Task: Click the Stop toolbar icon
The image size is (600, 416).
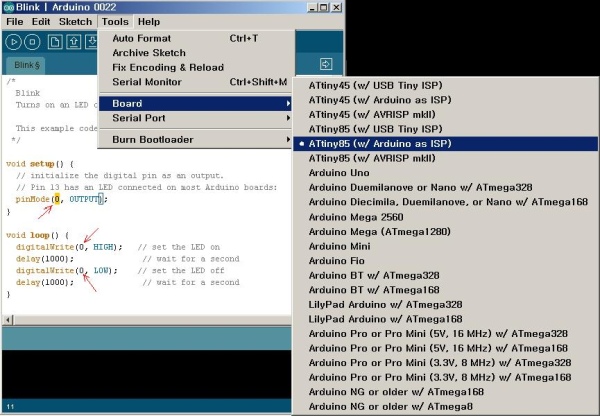Action: (32, 42)
